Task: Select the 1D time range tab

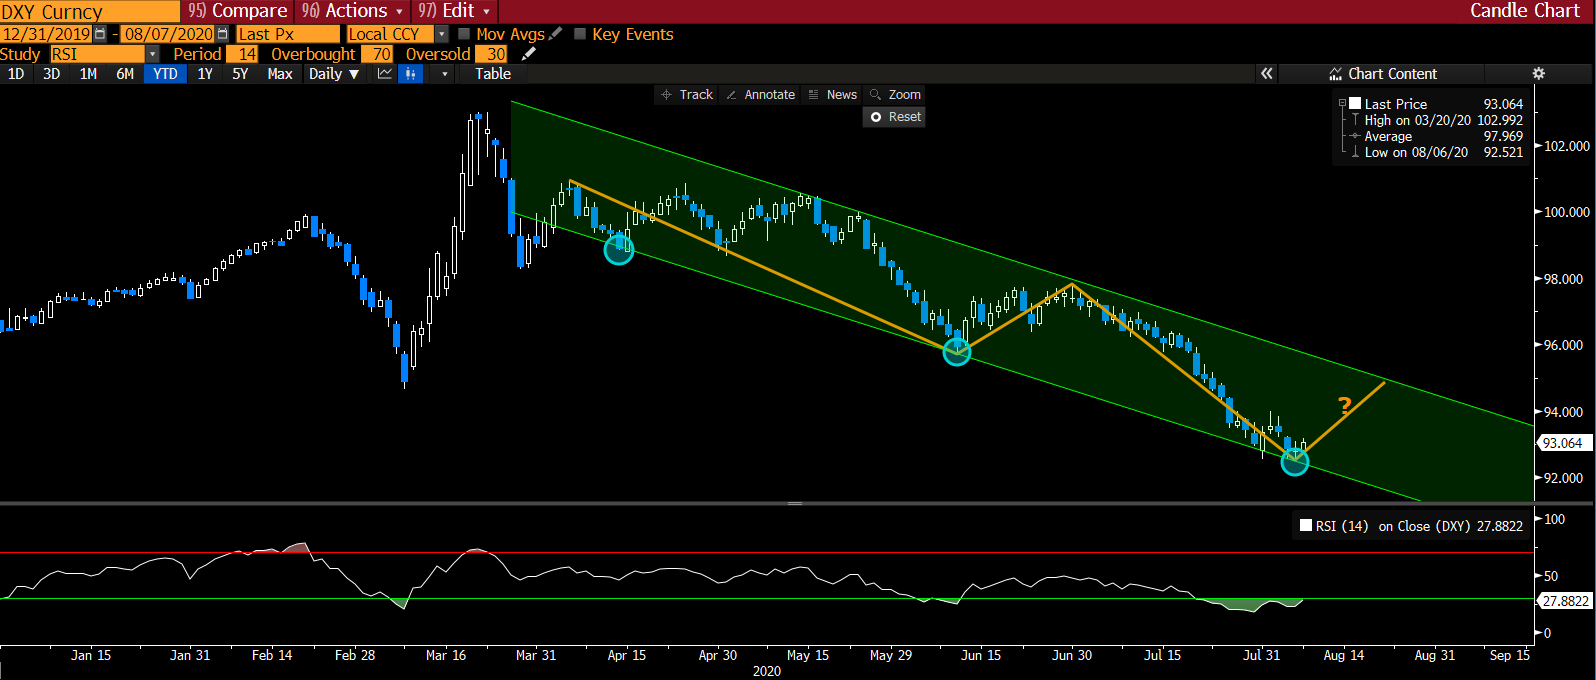Action: 16,74
